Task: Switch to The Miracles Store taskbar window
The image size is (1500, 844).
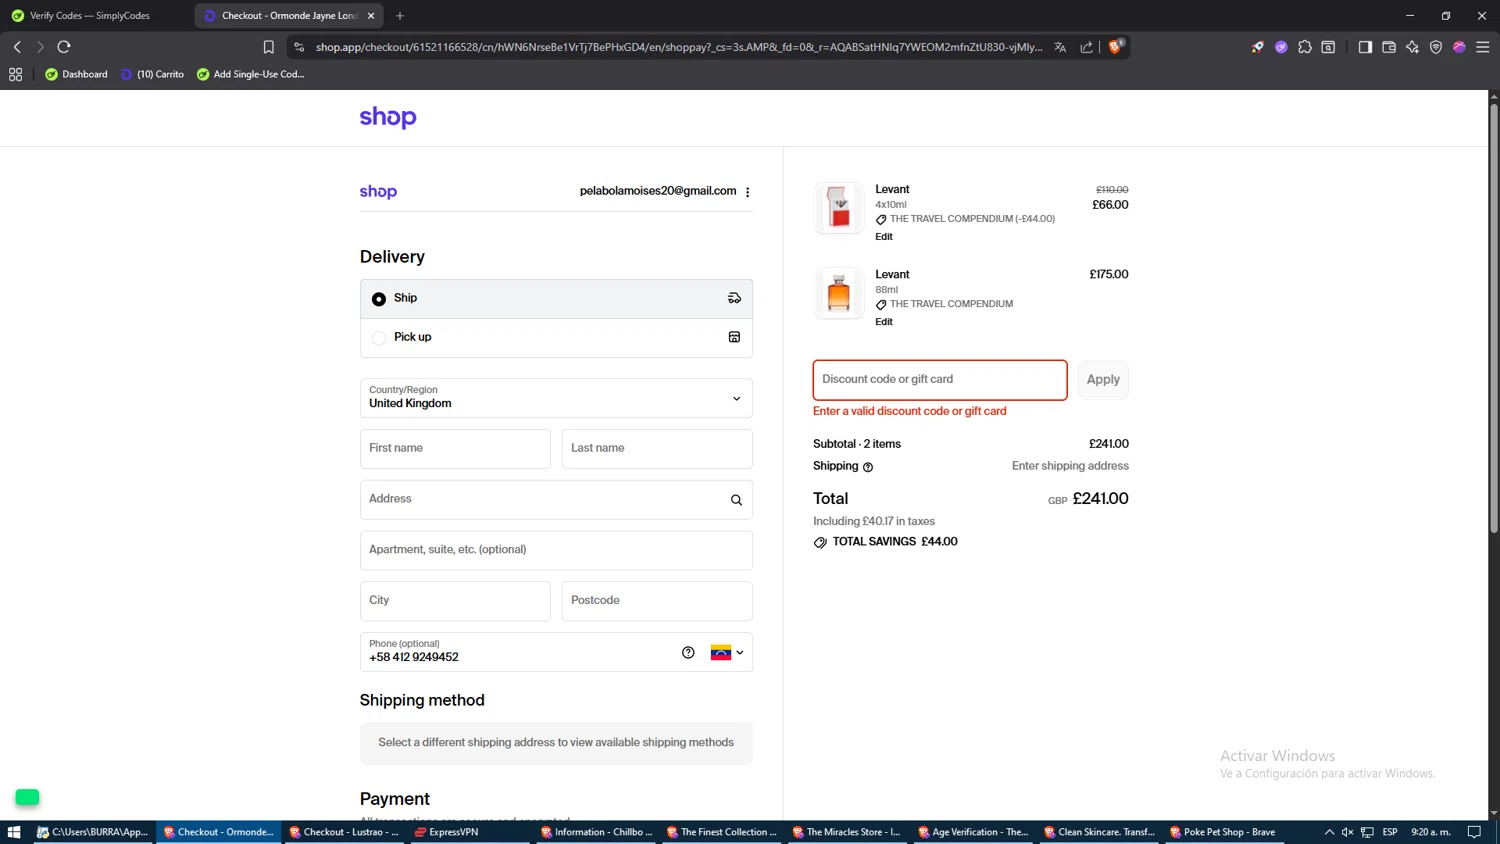Action: coord(848,832)
